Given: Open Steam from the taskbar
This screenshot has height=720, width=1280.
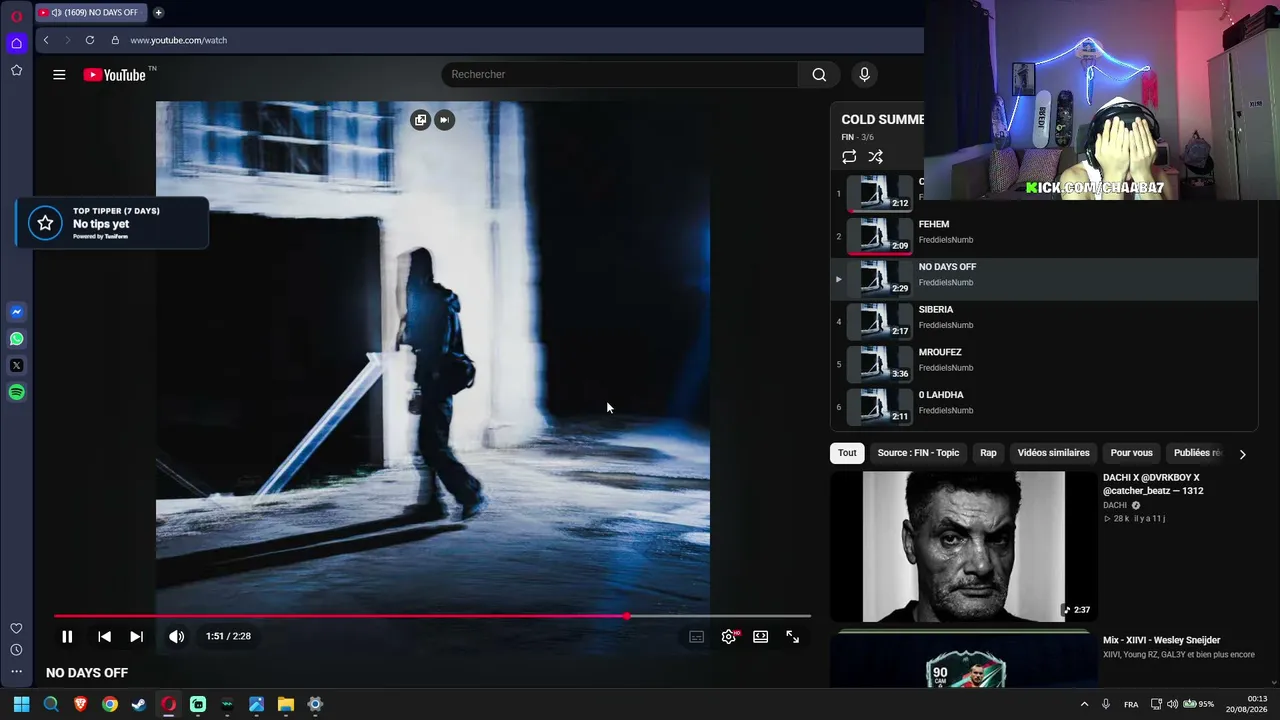Looking at the screenshot, I should 139,704.
